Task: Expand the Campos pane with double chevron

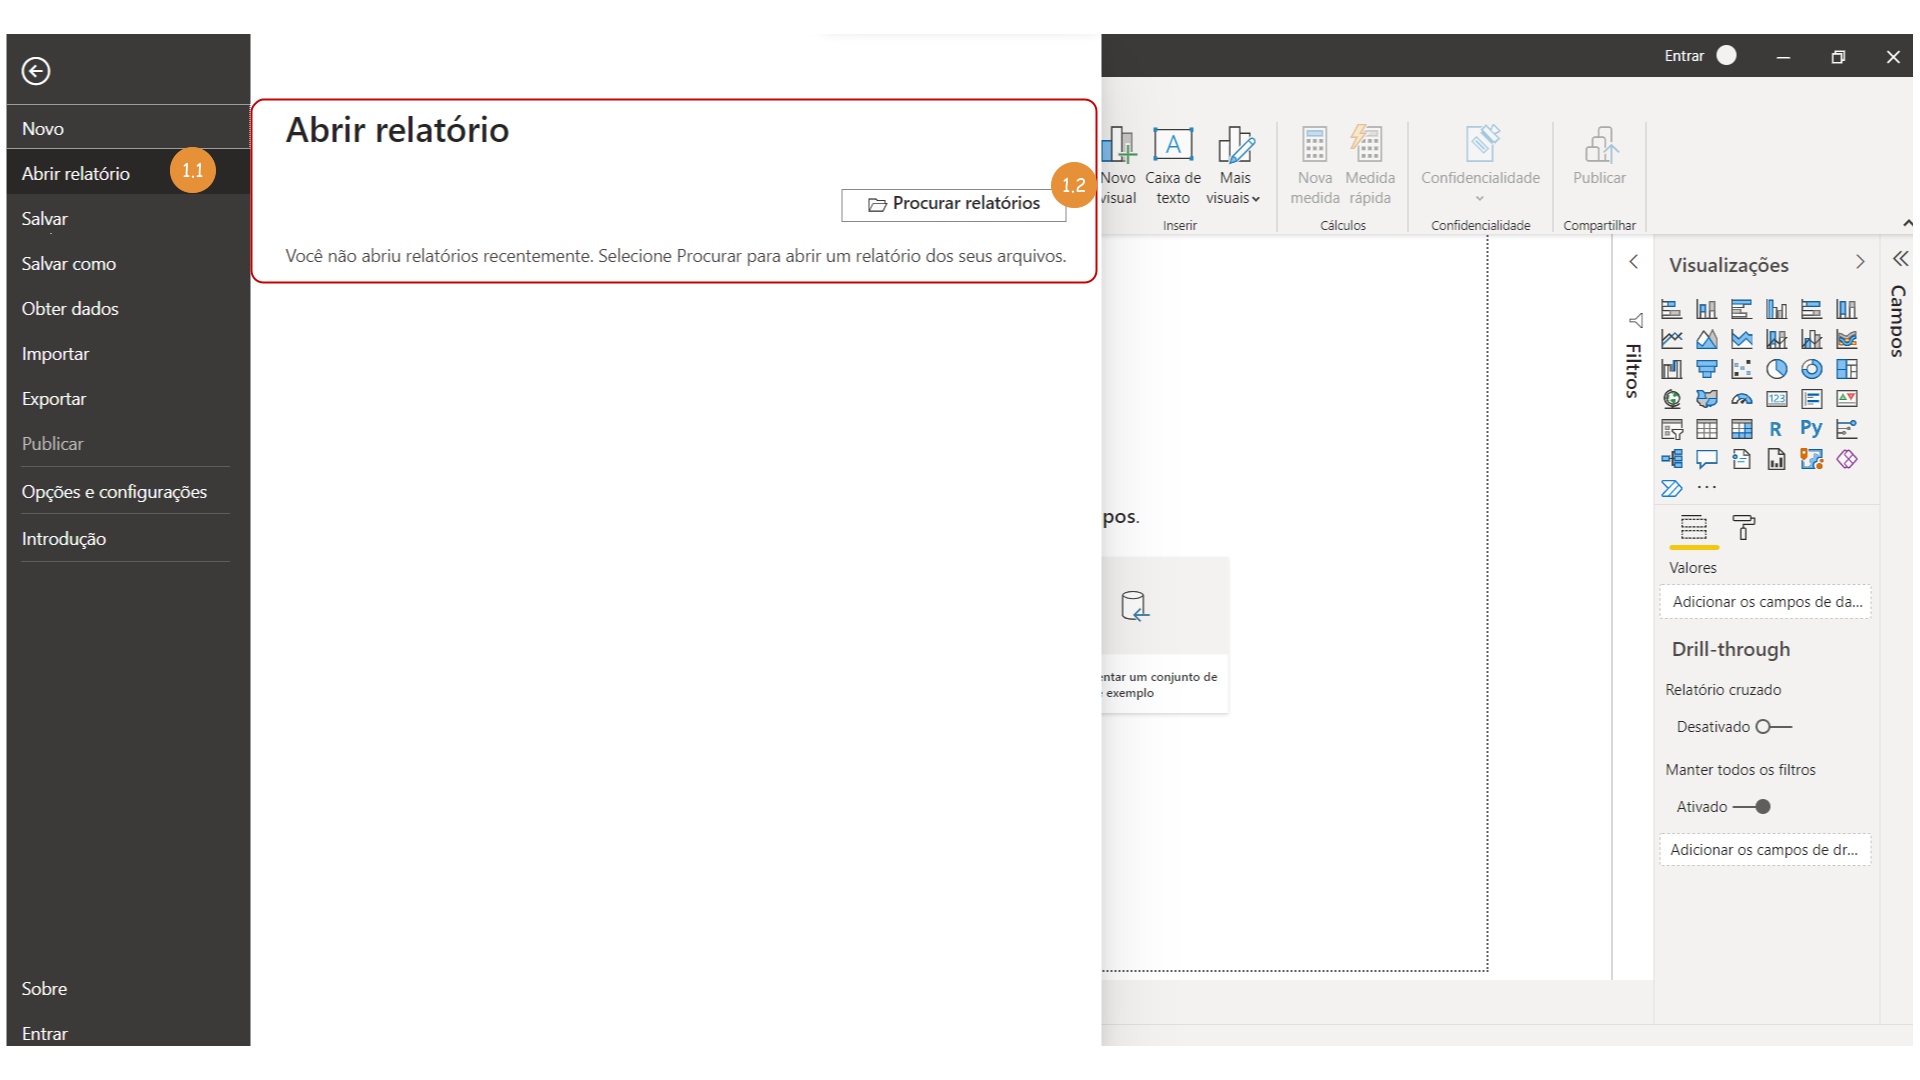Action: pyautogui.click(x=1900, y=259)
